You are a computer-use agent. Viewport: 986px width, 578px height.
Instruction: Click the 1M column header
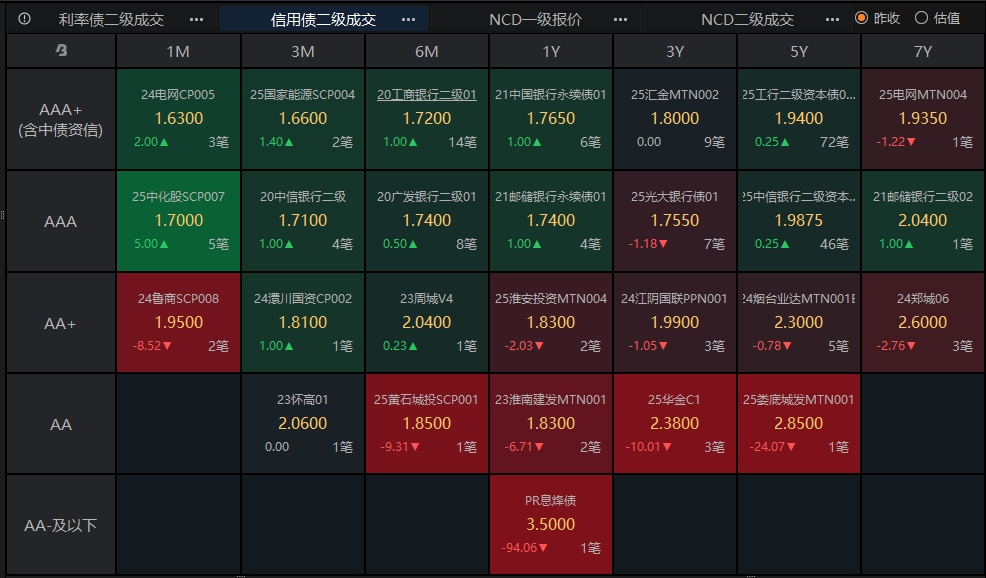(178, 51)
